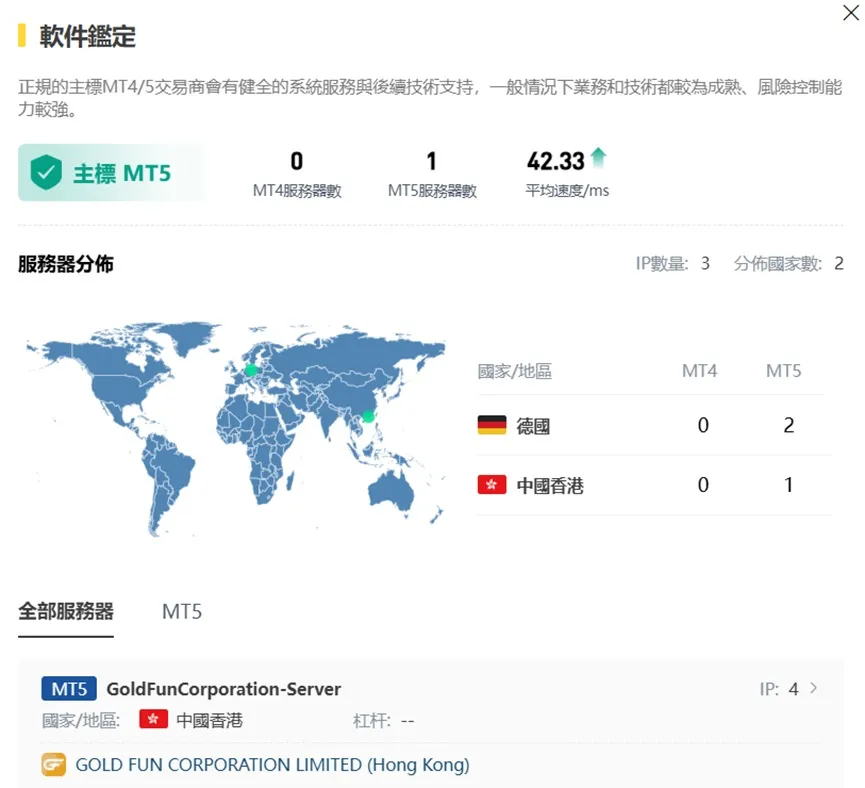This screenshot has width=865, height=788.
Task: Click the IP: 4 text on the server card
Action: (778, 689)
